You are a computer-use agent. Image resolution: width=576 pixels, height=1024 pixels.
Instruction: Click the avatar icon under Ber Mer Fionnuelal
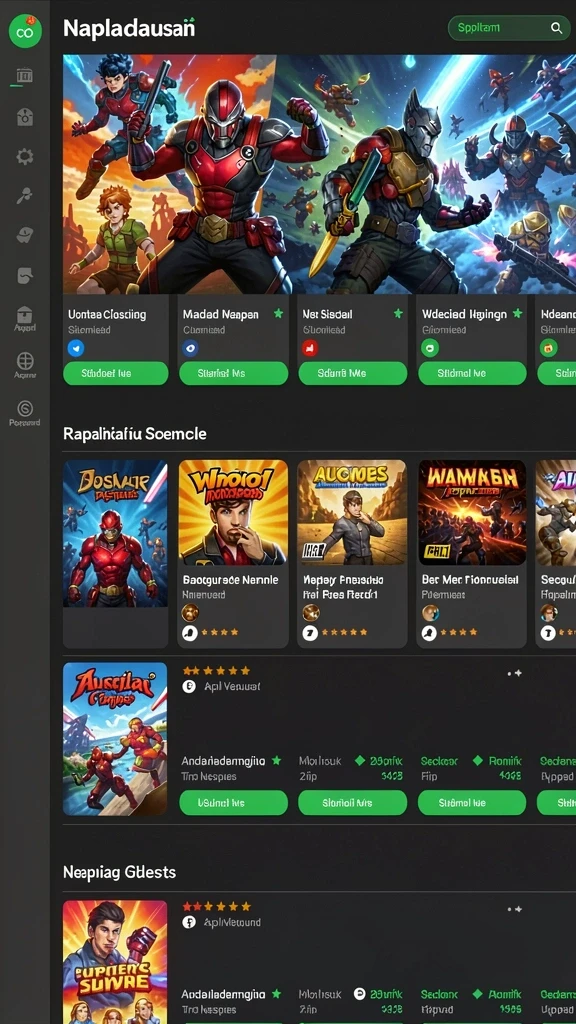point(430,613)
